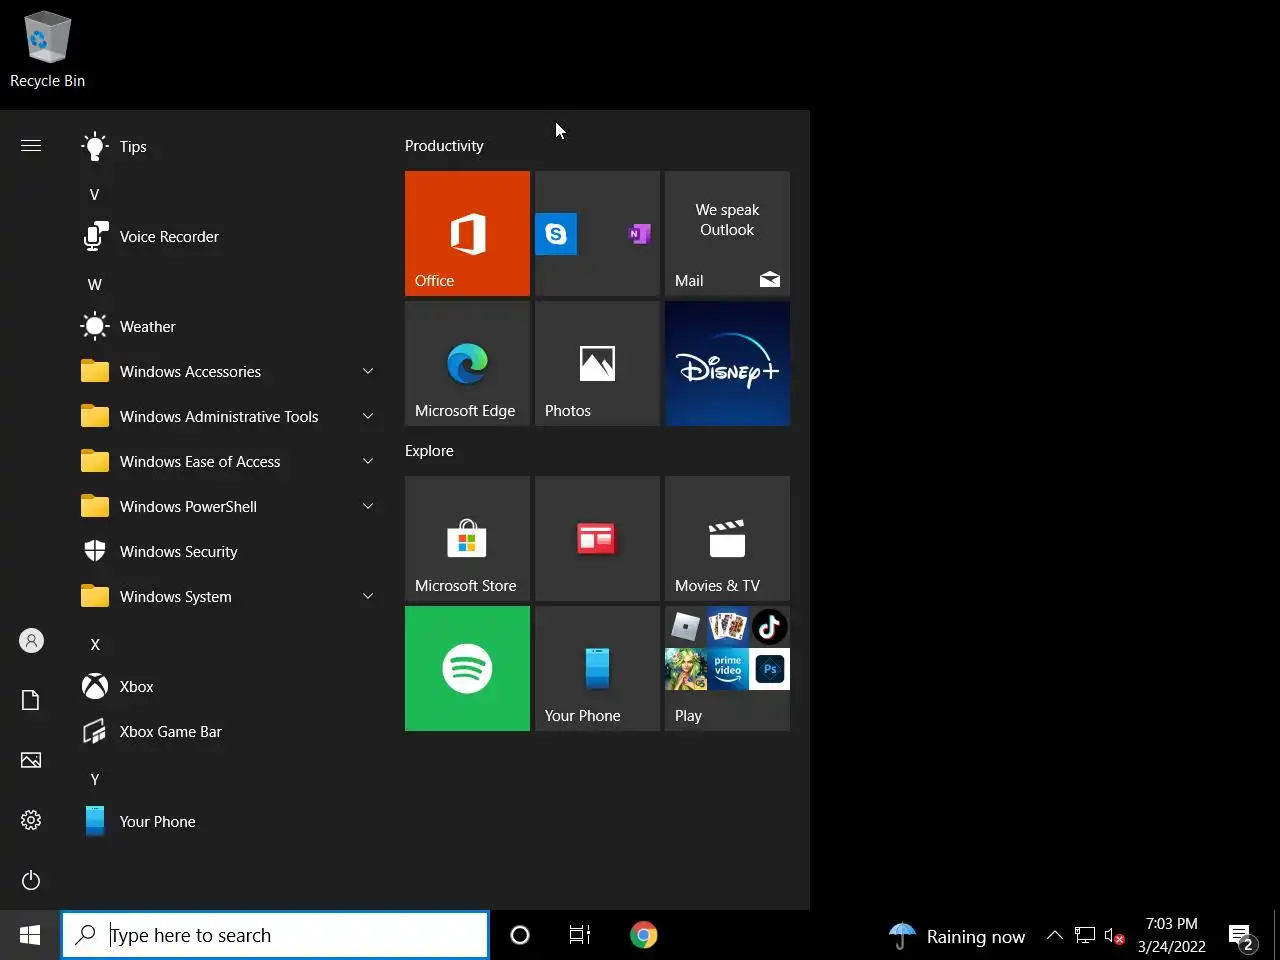Open Solitaire cards in the Play tile
This screenshot has height=960, width=1280.
pos(727,627)
